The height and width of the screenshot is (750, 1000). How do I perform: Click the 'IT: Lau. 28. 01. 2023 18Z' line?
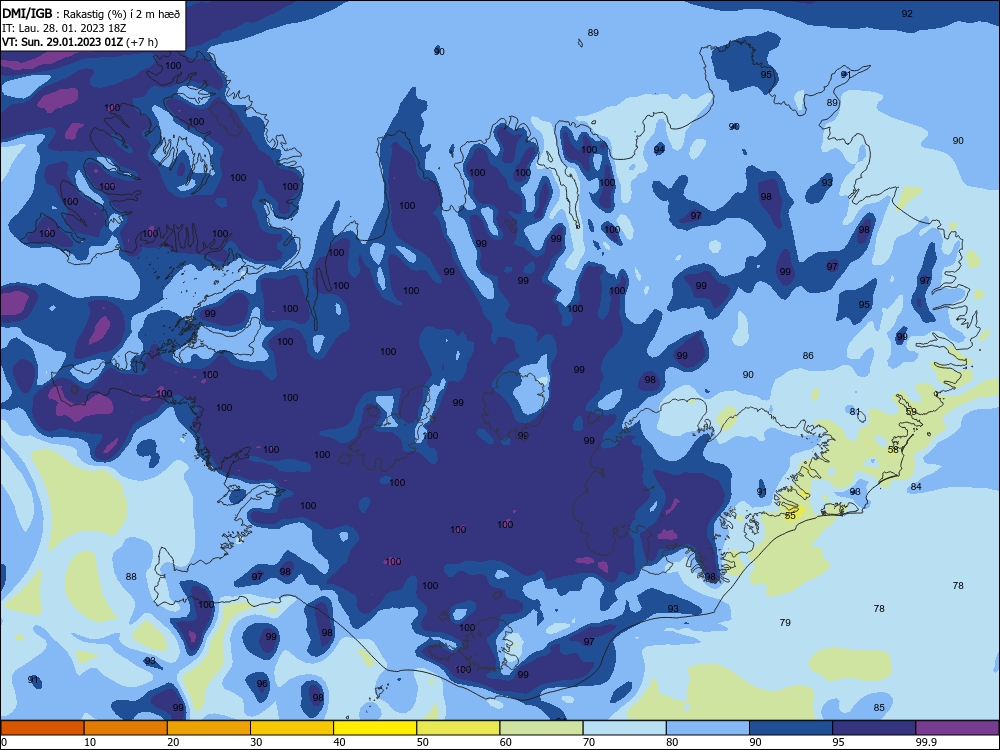tap(64, 28)
